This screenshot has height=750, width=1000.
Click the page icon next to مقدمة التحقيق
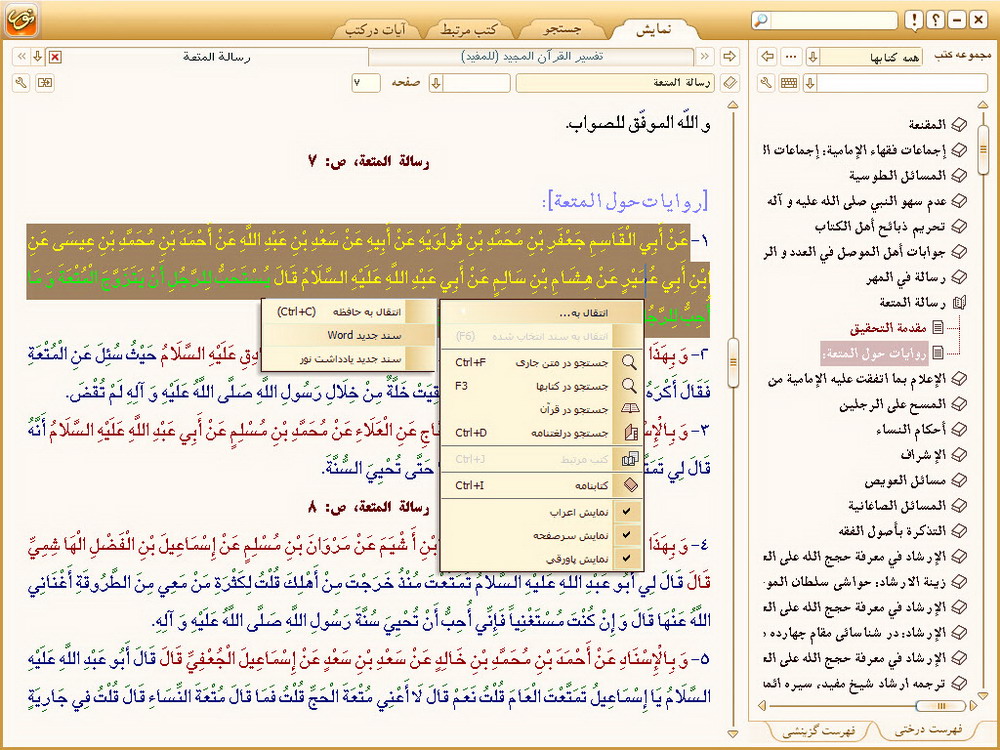[938, 328]
